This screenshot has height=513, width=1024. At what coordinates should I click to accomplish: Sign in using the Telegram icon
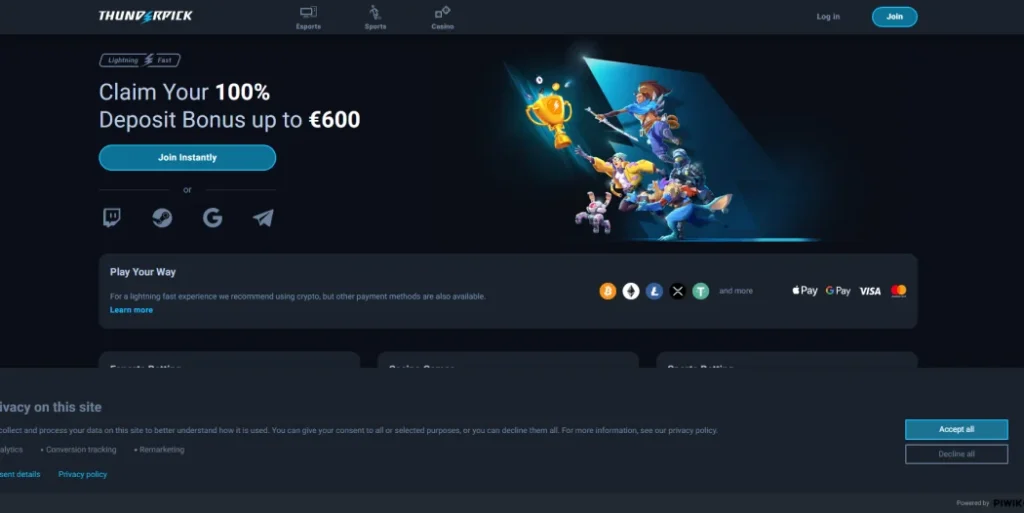tap(263, 217)
